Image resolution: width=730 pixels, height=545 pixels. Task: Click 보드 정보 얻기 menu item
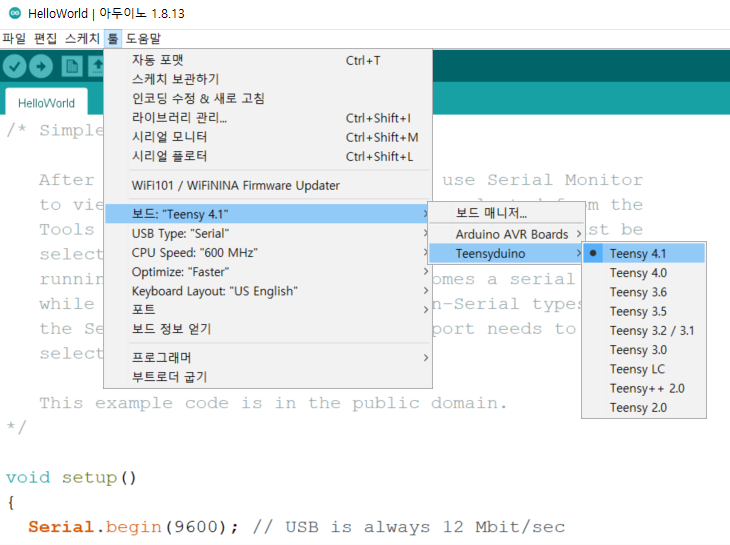pos(268,329)
